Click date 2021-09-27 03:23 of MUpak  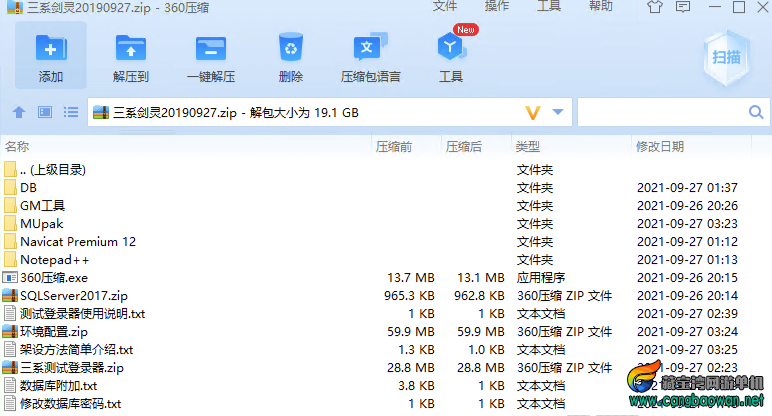tap(687, 224)
